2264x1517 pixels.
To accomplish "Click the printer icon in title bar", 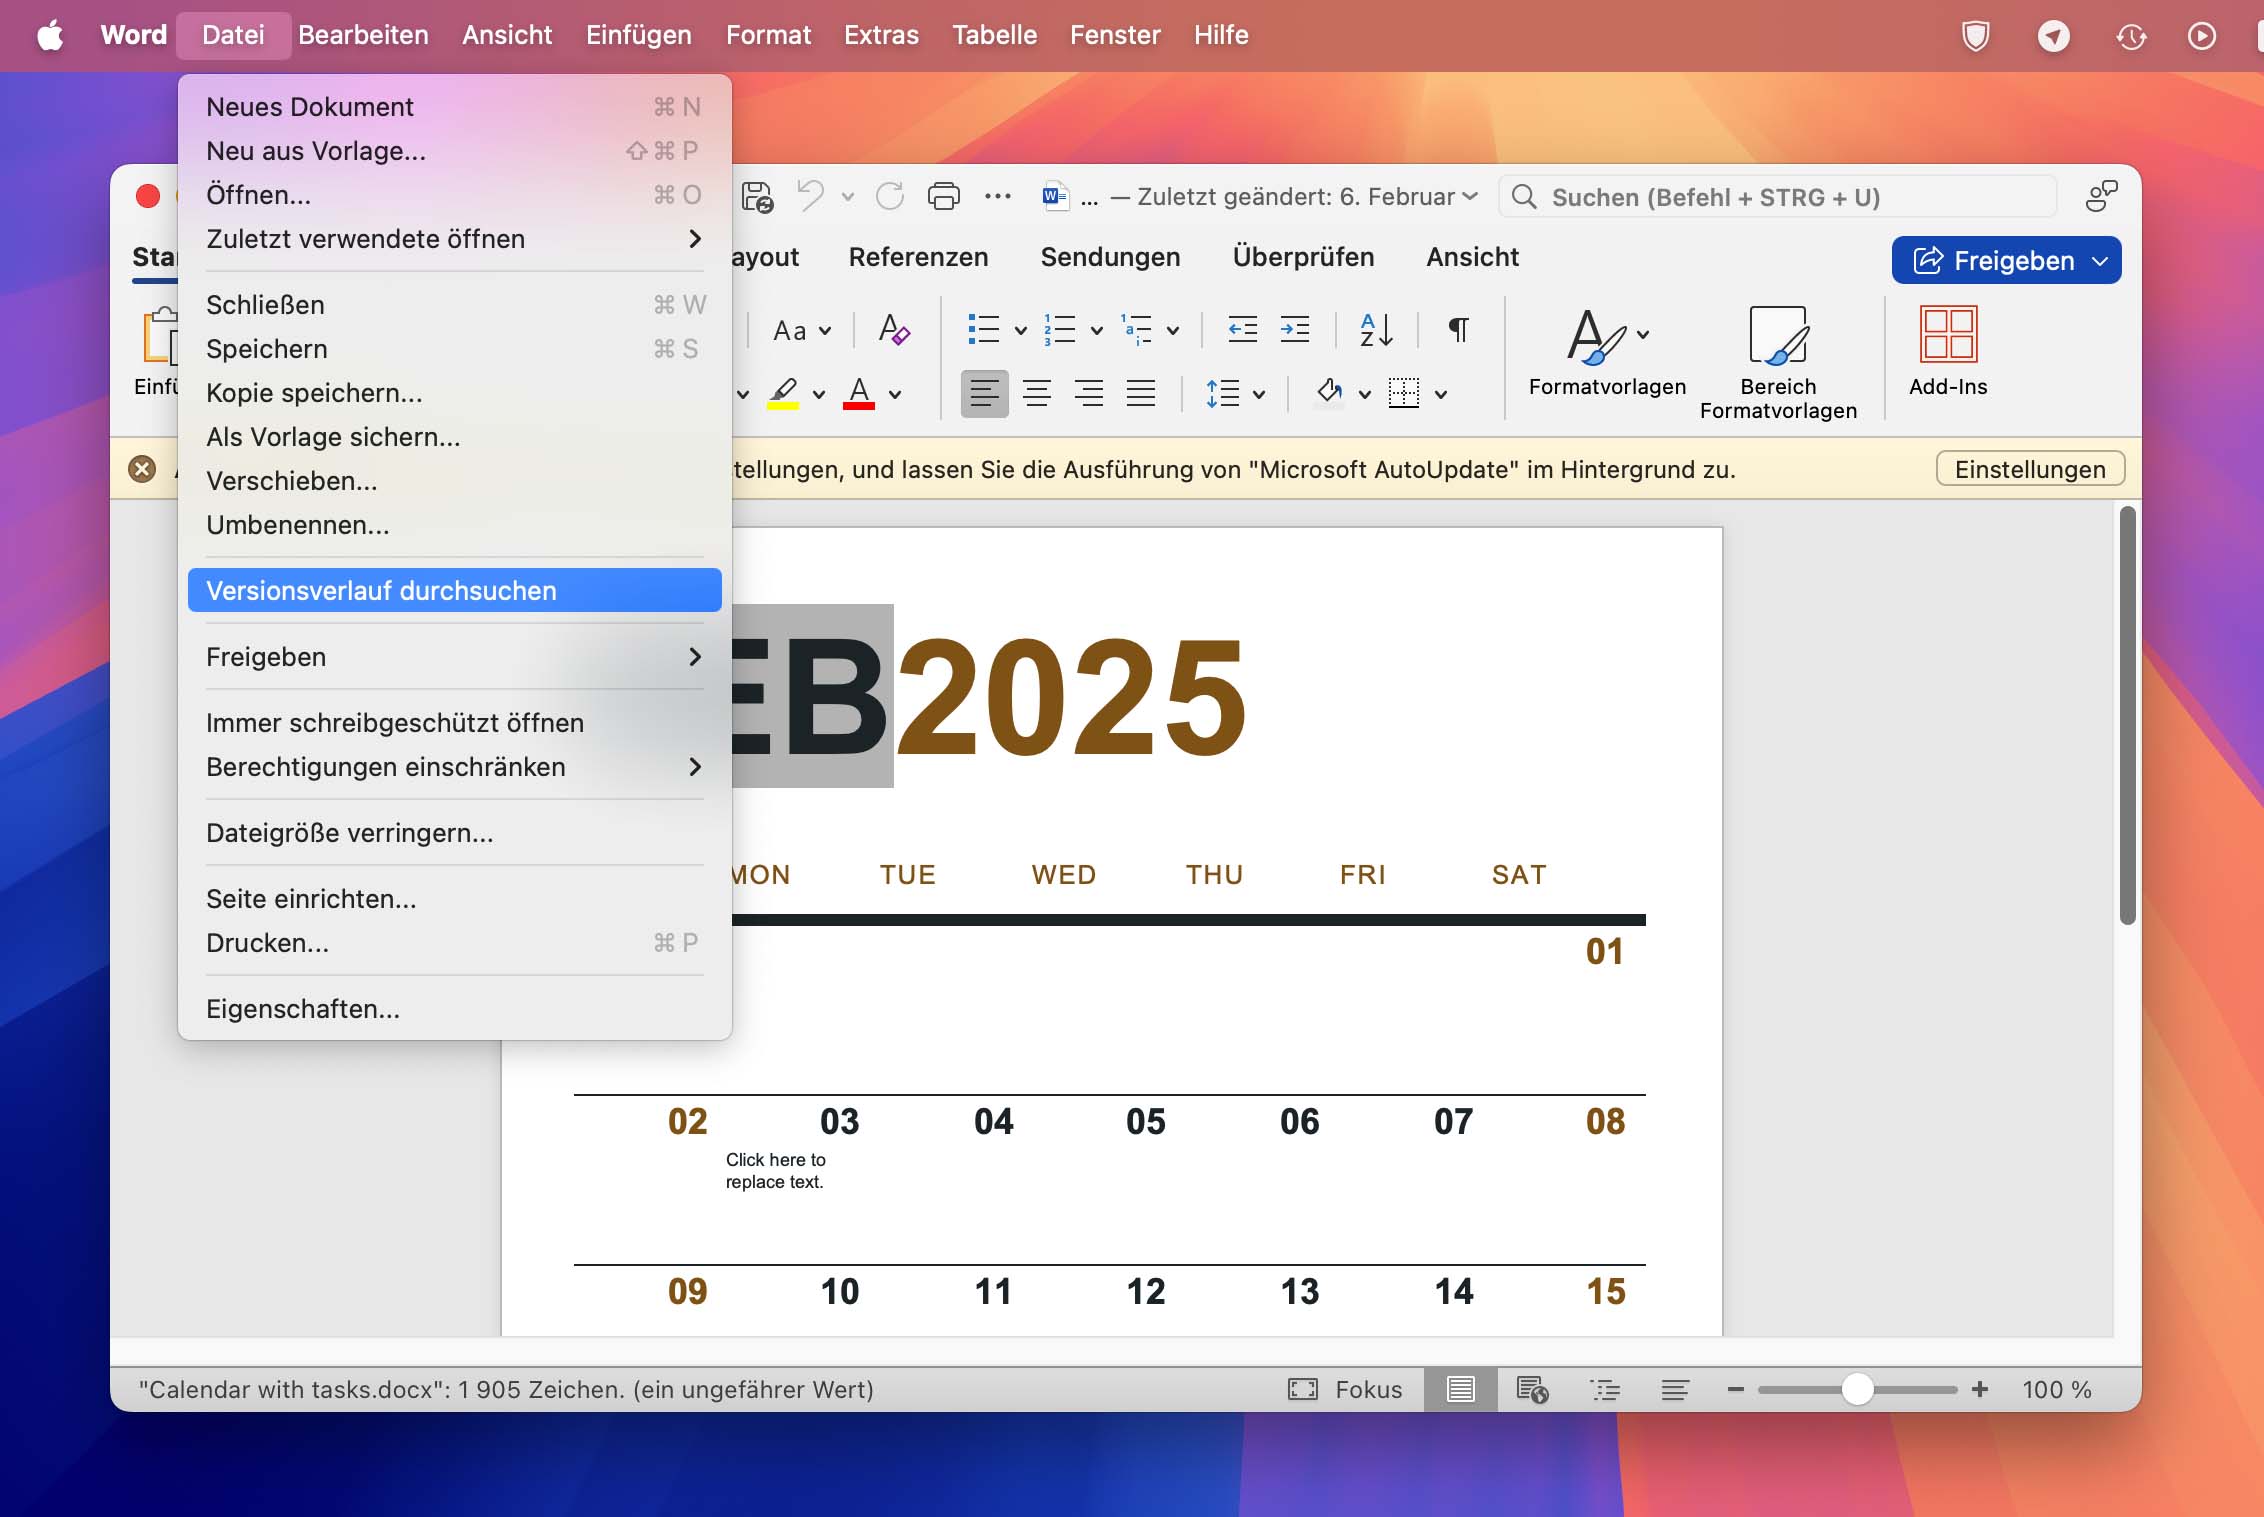I will point(944,196).
